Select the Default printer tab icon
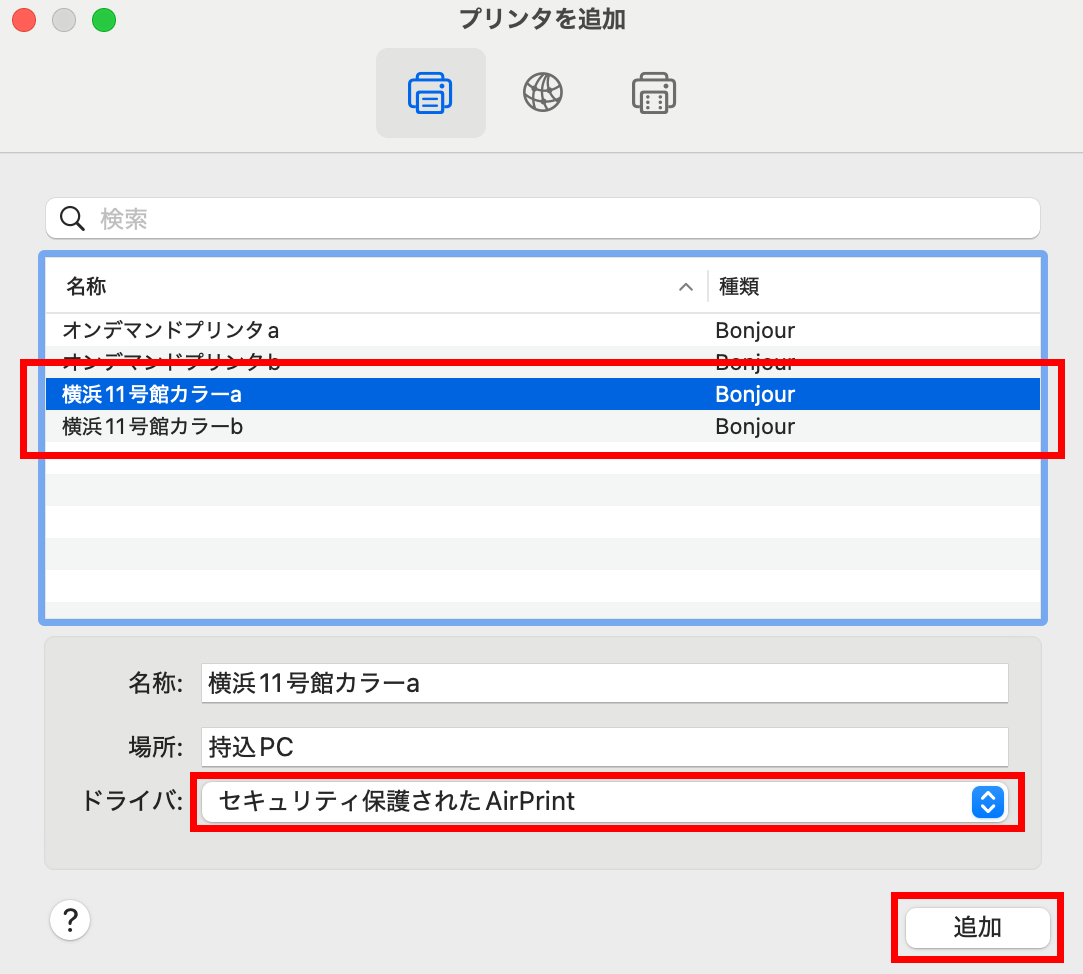 [x=430, y=93]
